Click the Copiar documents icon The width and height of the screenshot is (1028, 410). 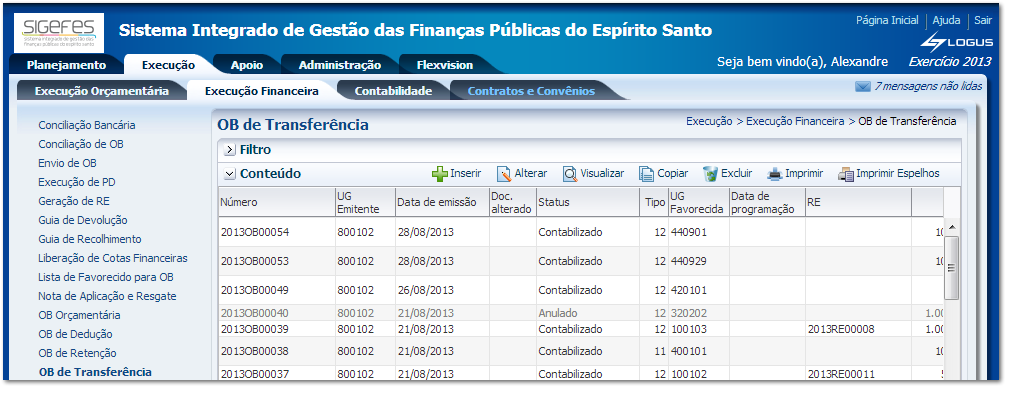647,174
